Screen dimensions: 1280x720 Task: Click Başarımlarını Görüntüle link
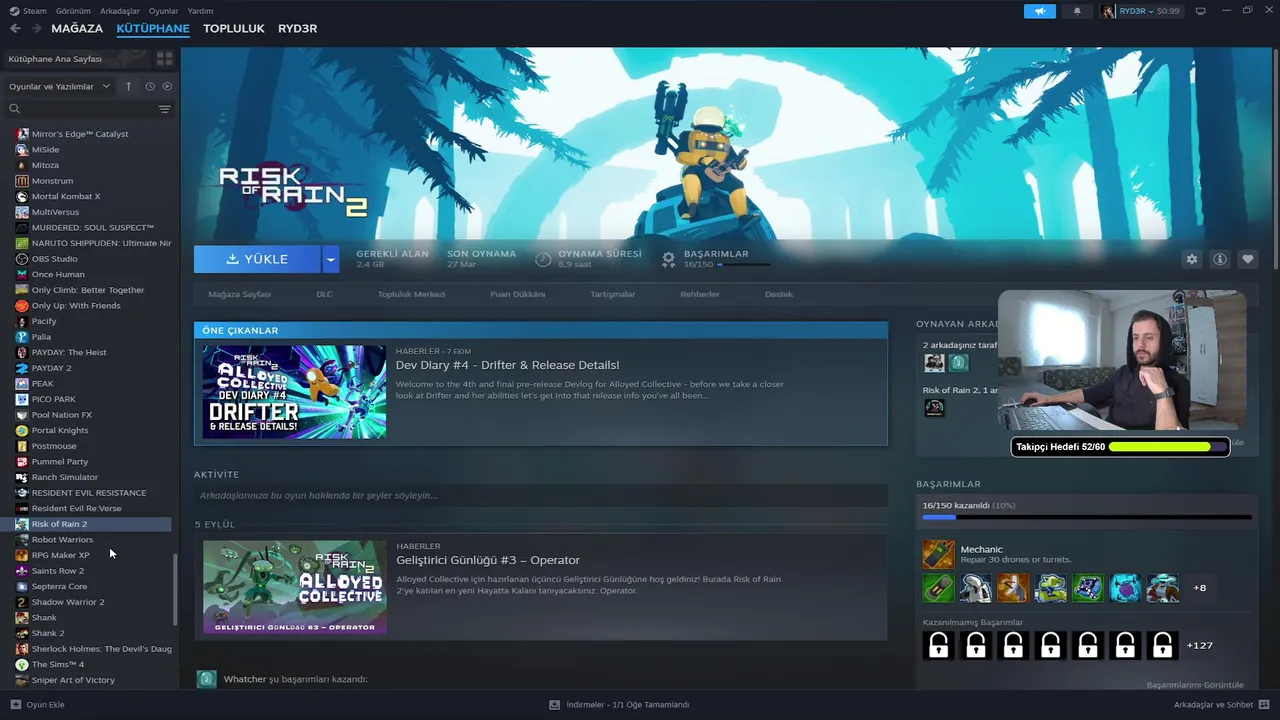coord(1195,685)
